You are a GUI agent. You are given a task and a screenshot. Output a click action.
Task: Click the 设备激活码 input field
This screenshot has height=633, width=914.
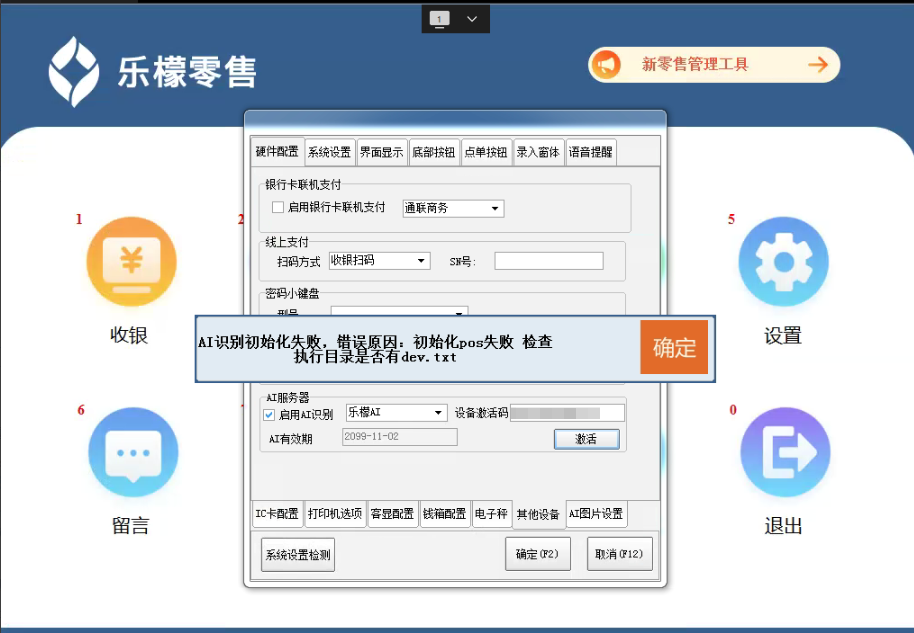[x=567, y=413]
